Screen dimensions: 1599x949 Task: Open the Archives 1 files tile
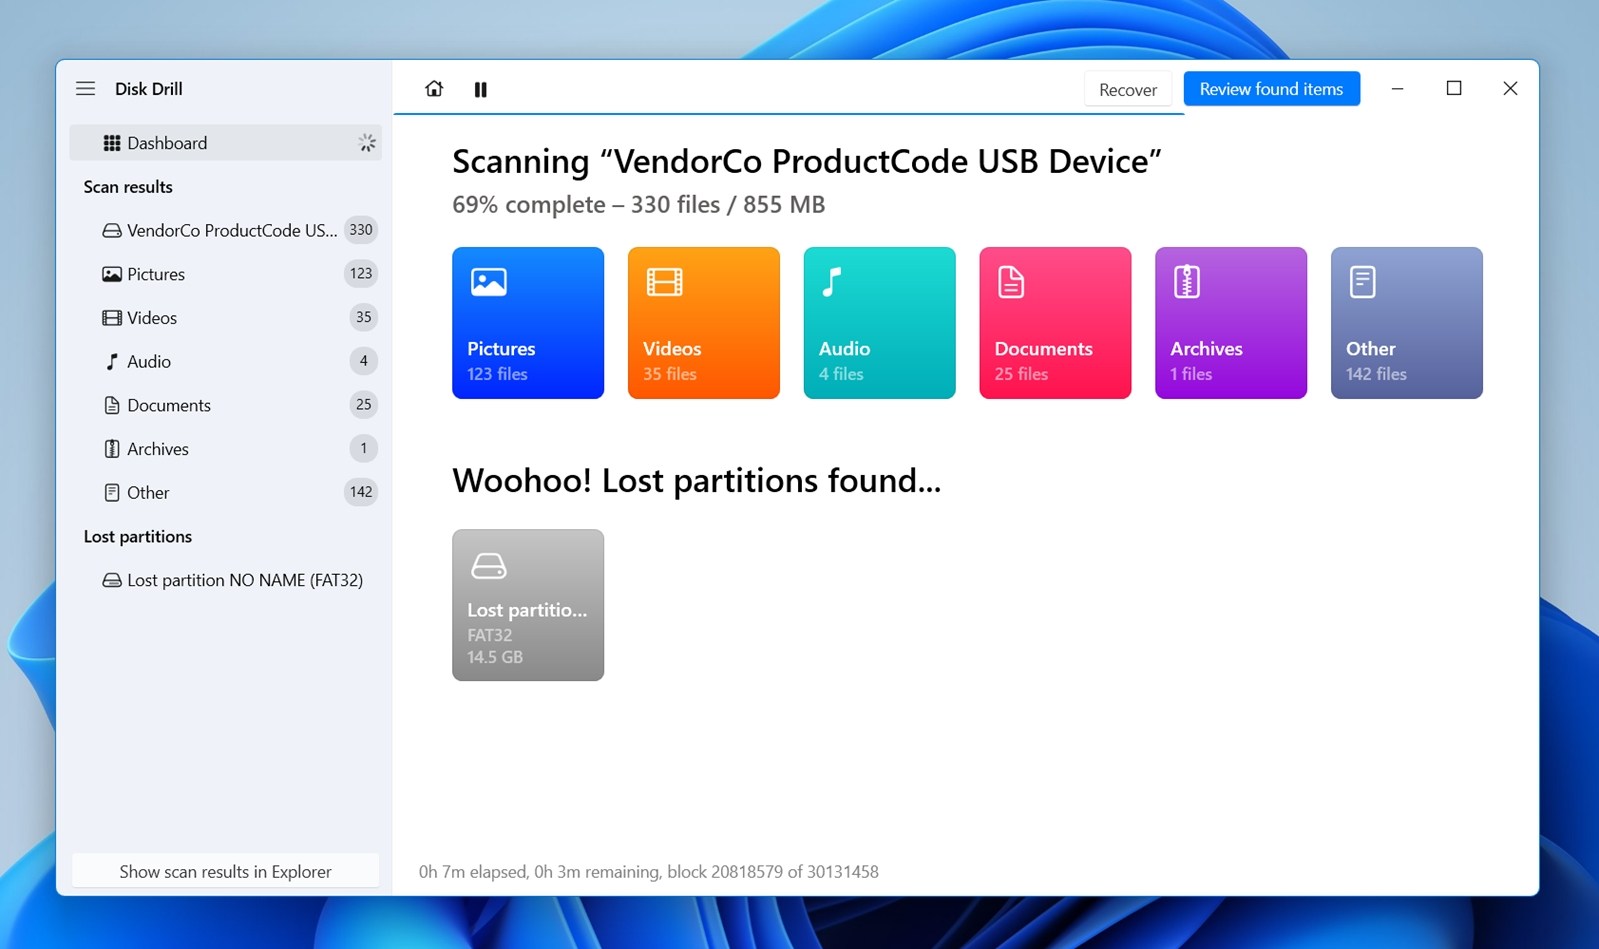[x=1231, y=323]
